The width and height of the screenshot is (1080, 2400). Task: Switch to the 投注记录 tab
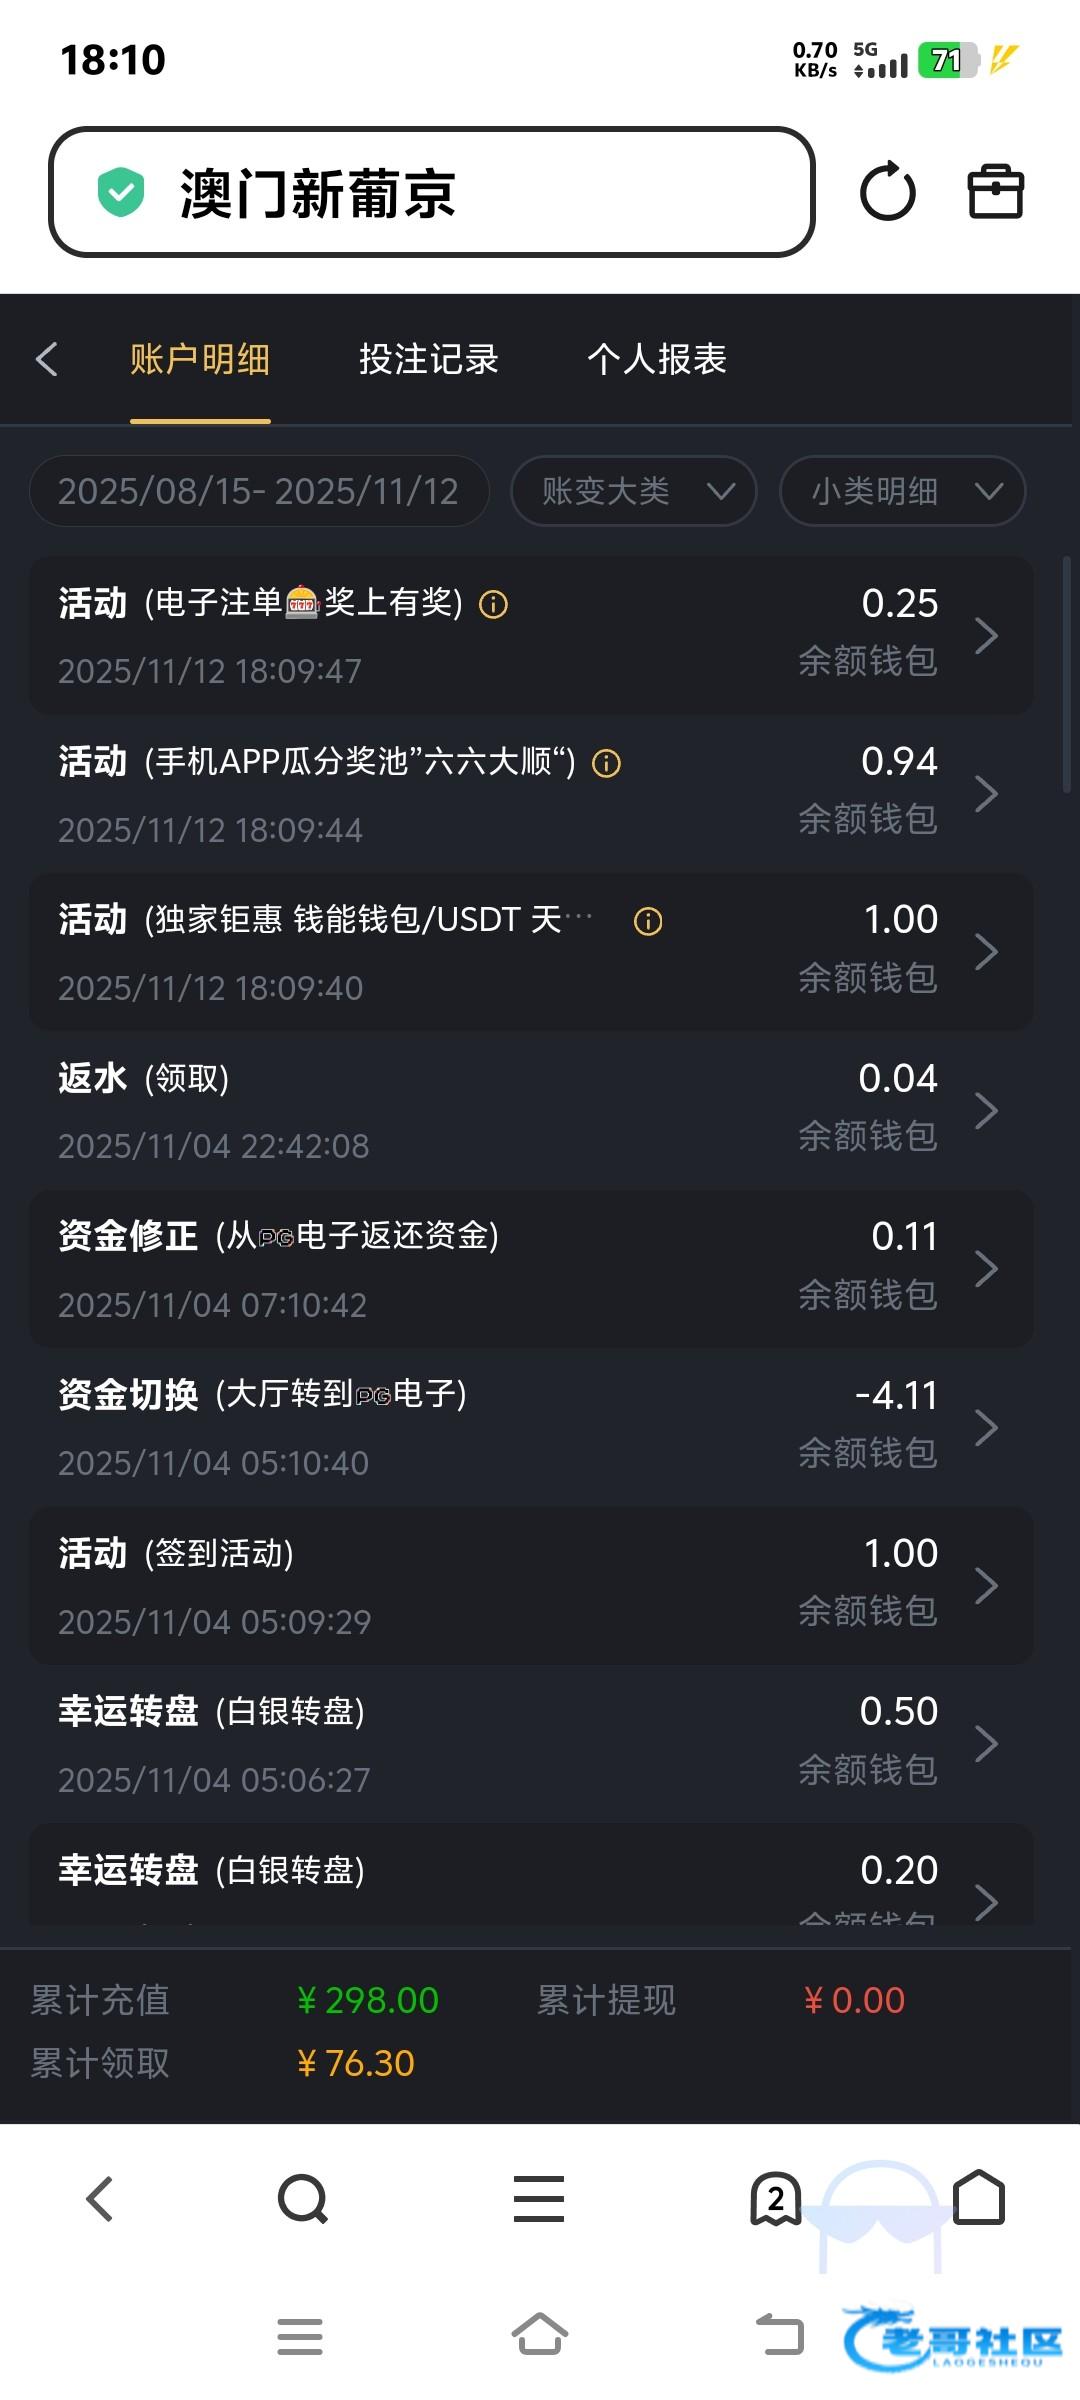click(428, 359)
